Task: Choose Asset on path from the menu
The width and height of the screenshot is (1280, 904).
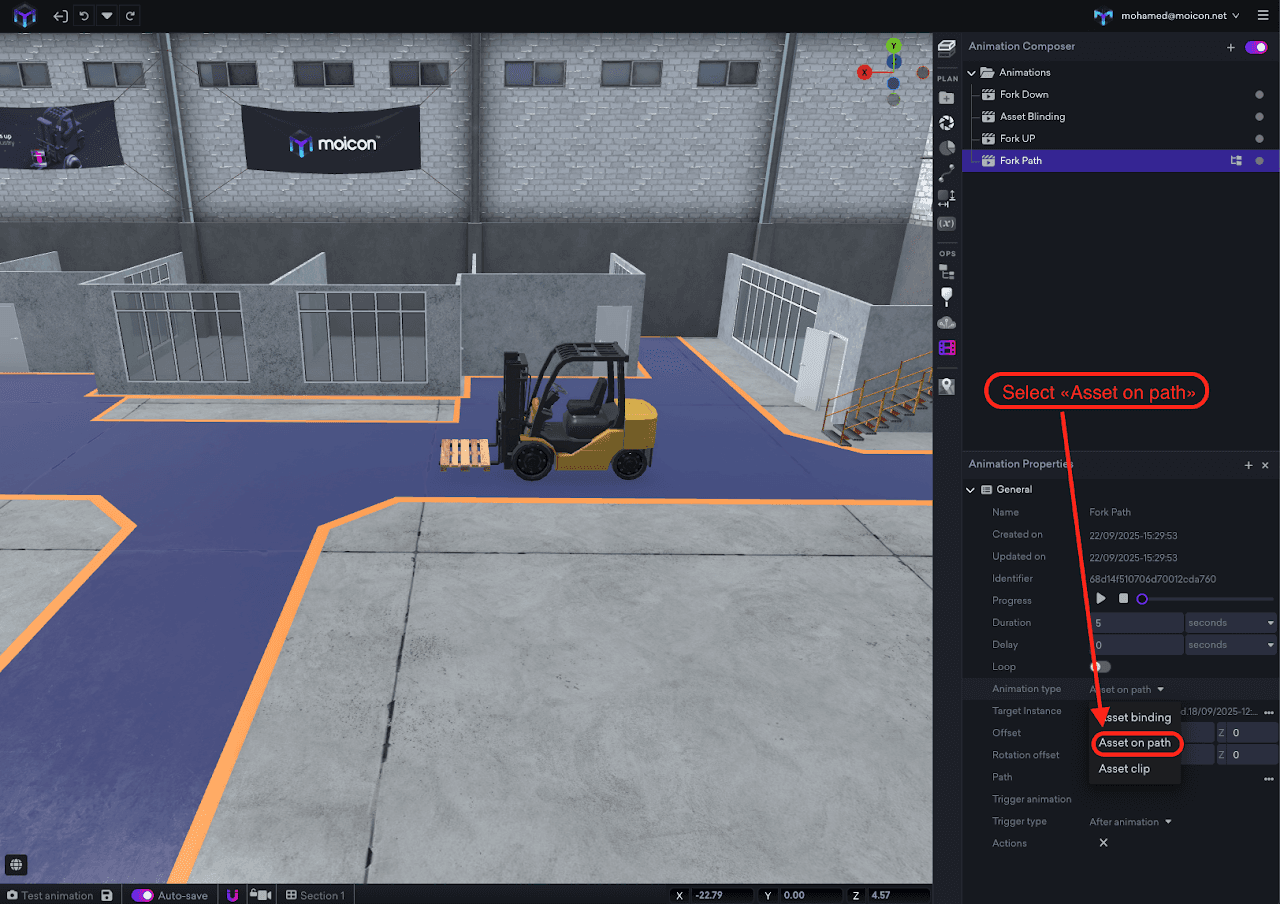Action: [1134, 743]
